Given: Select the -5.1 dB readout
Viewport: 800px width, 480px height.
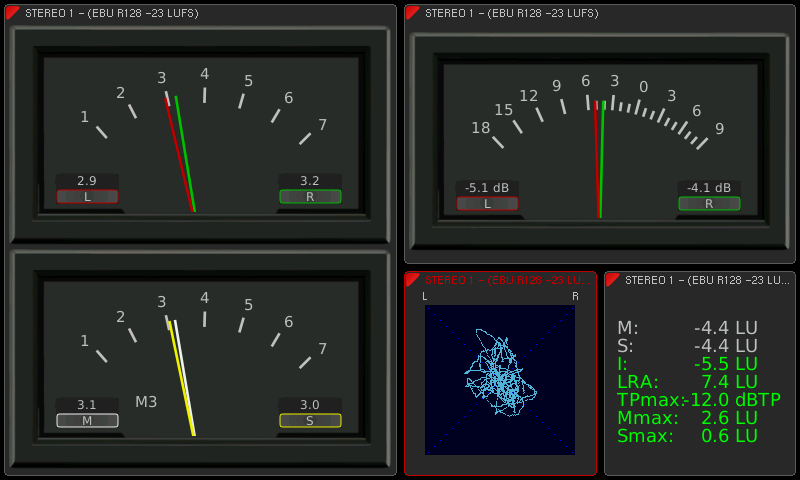Looking at the screenshot, I should (487, 188).
